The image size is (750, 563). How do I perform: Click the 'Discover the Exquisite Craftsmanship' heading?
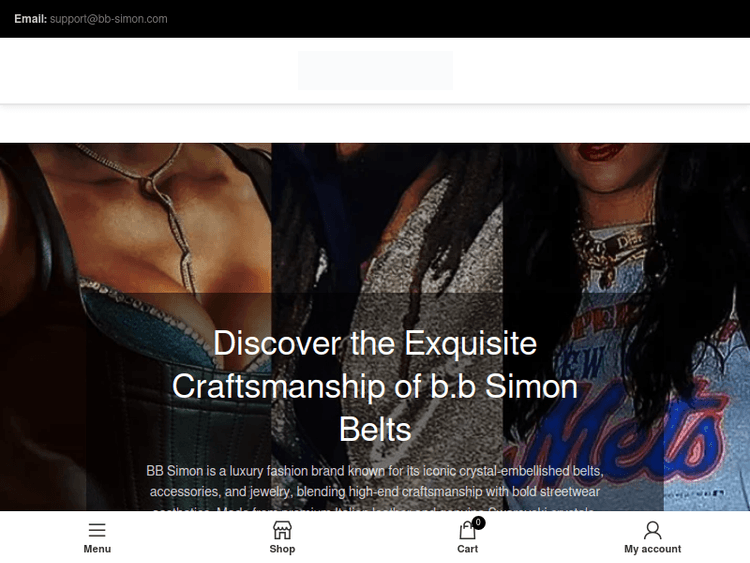pos(375,386)
